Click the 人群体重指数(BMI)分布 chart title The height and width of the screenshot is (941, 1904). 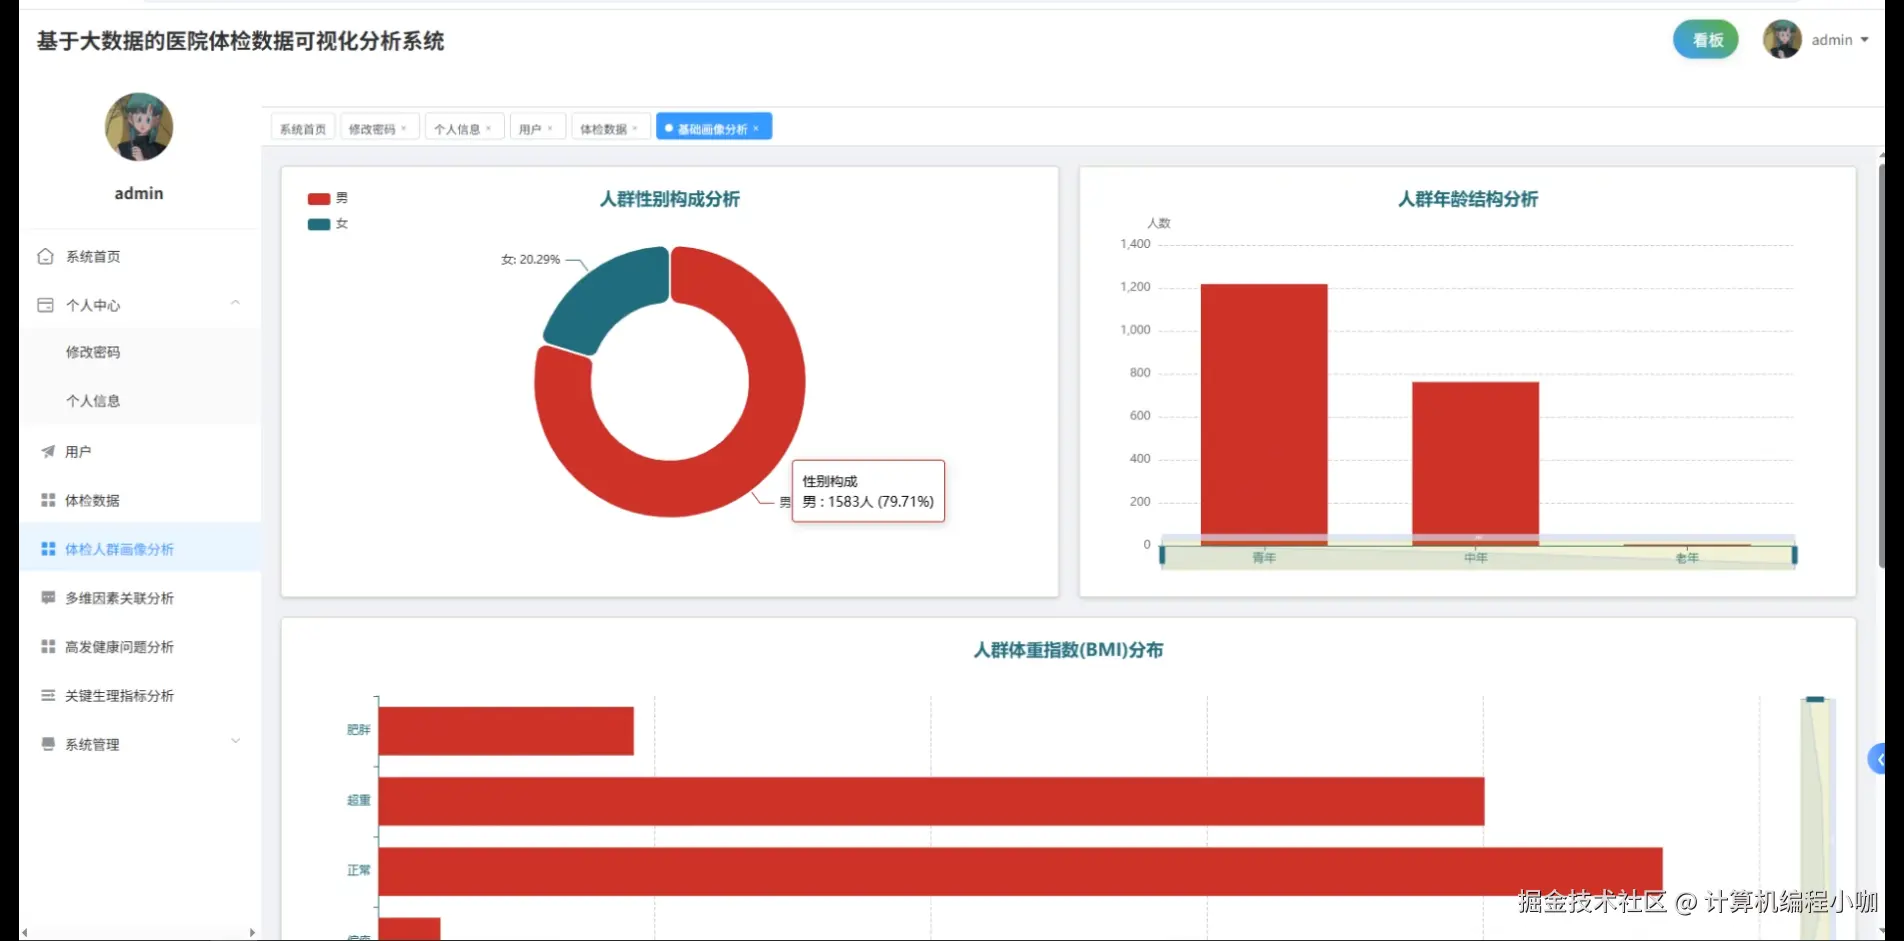pyautogui.click(x=1068, y=650)
